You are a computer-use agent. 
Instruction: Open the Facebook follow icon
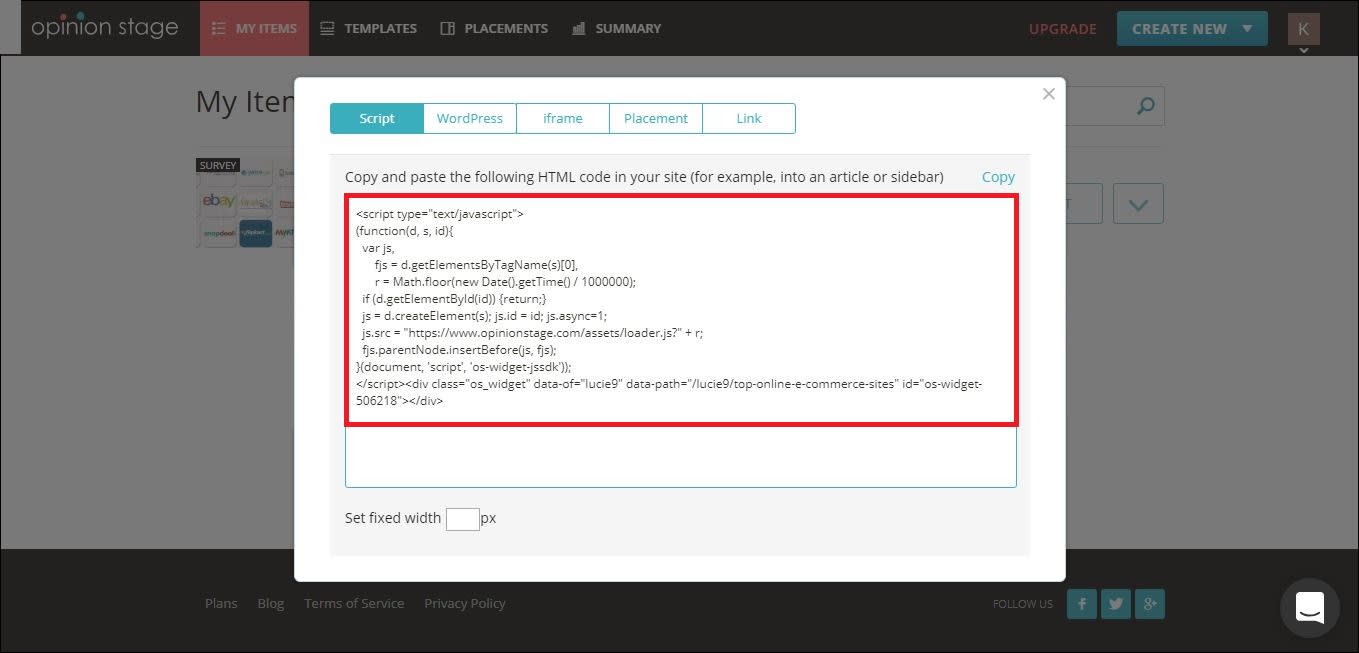pyautogui.click(x=1081, y=603)
